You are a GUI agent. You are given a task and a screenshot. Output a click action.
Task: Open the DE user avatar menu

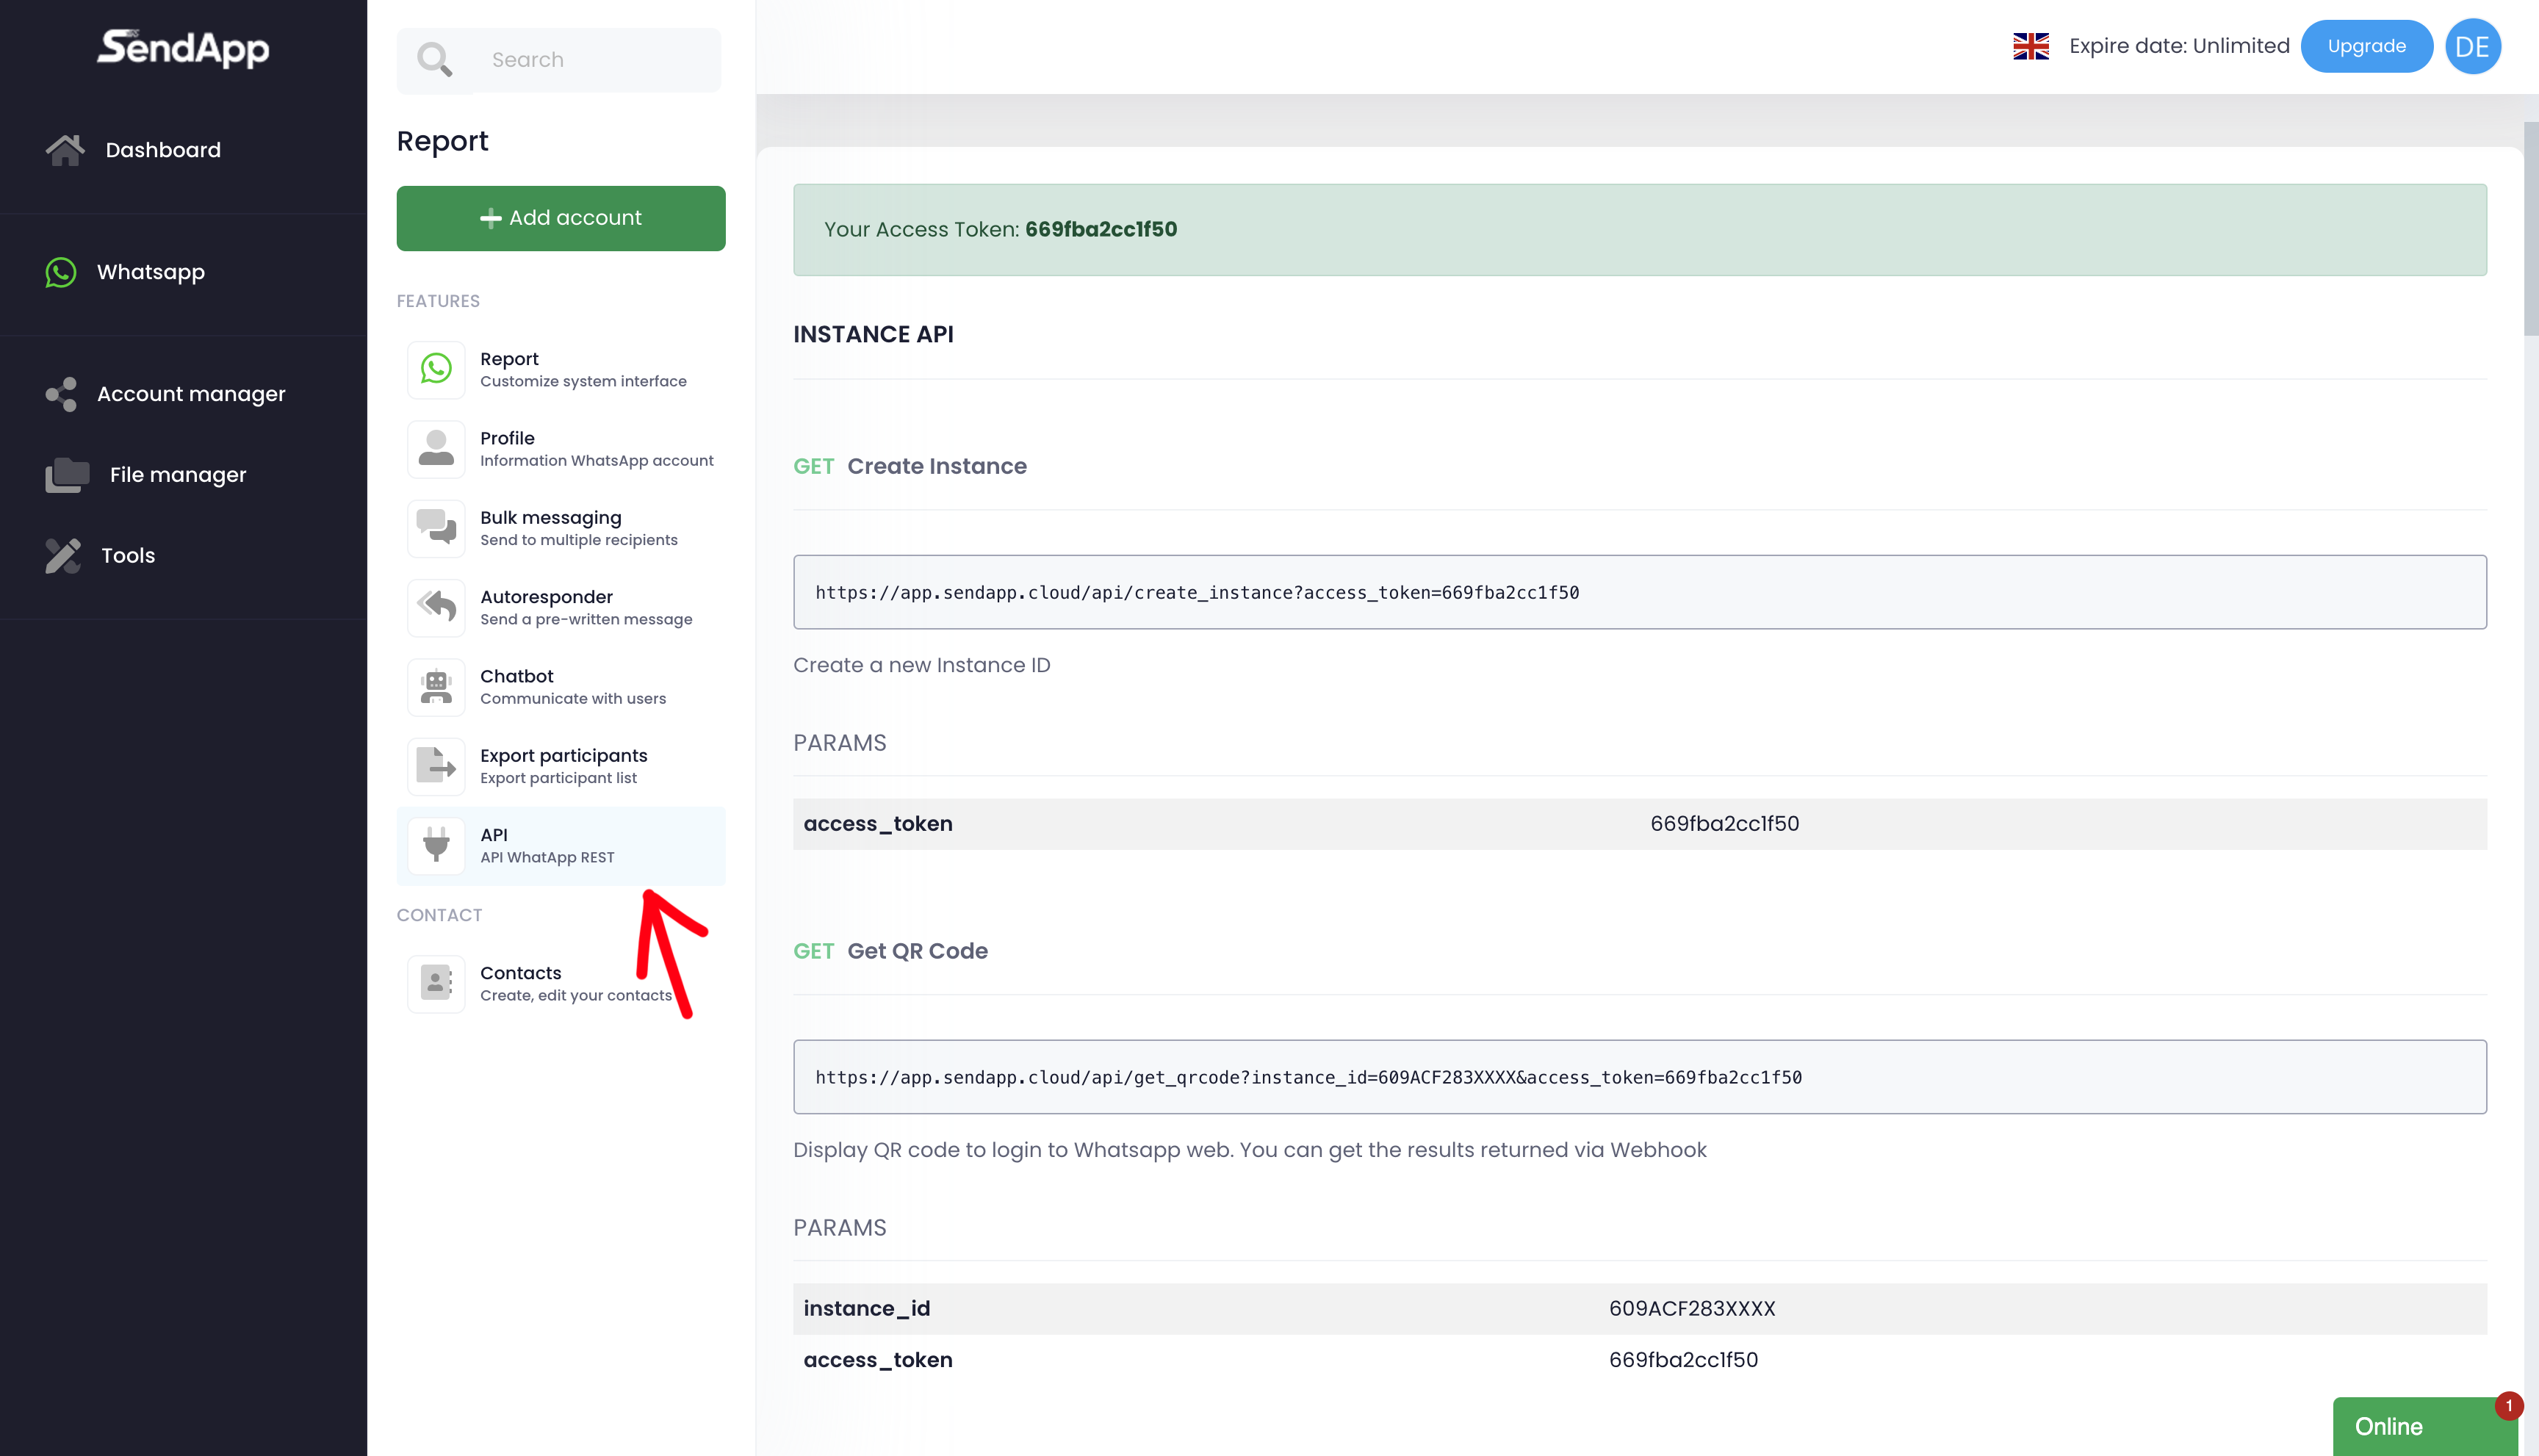(2472, 46)
